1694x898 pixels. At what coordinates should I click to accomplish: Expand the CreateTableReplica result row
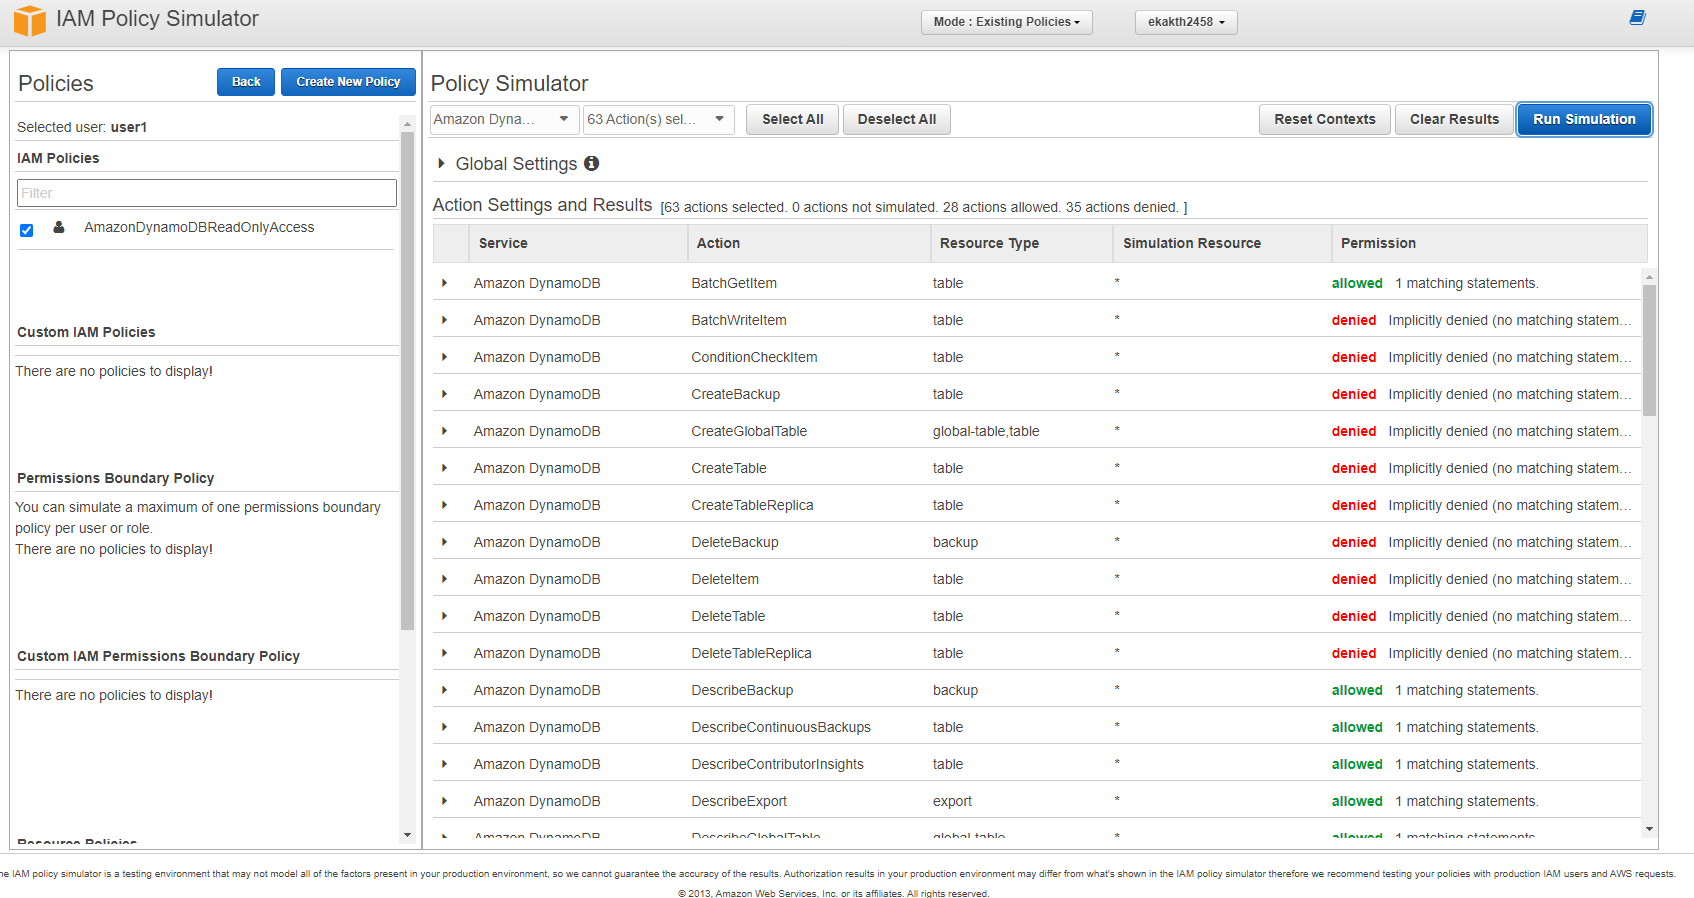tap(444, 505)
